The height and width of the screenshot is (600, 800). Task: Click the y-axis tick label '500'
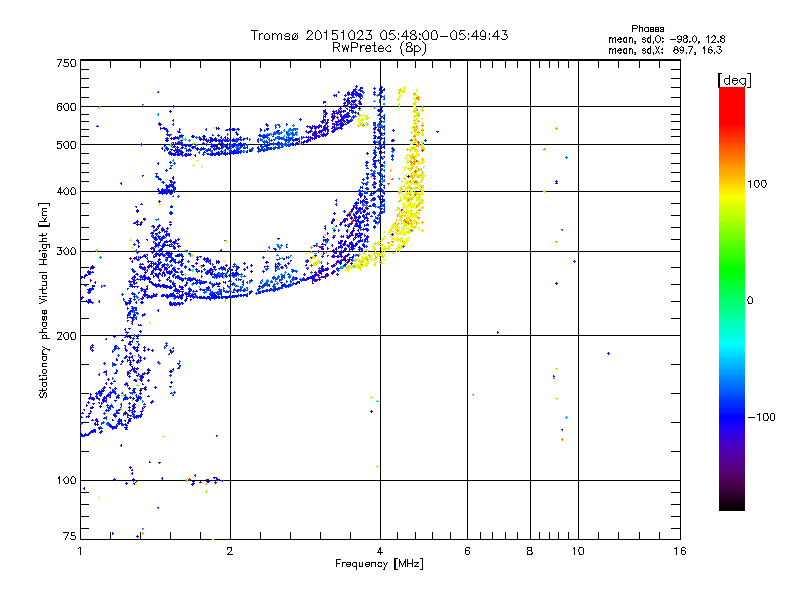pyautogui.click(x=66, y=145)
